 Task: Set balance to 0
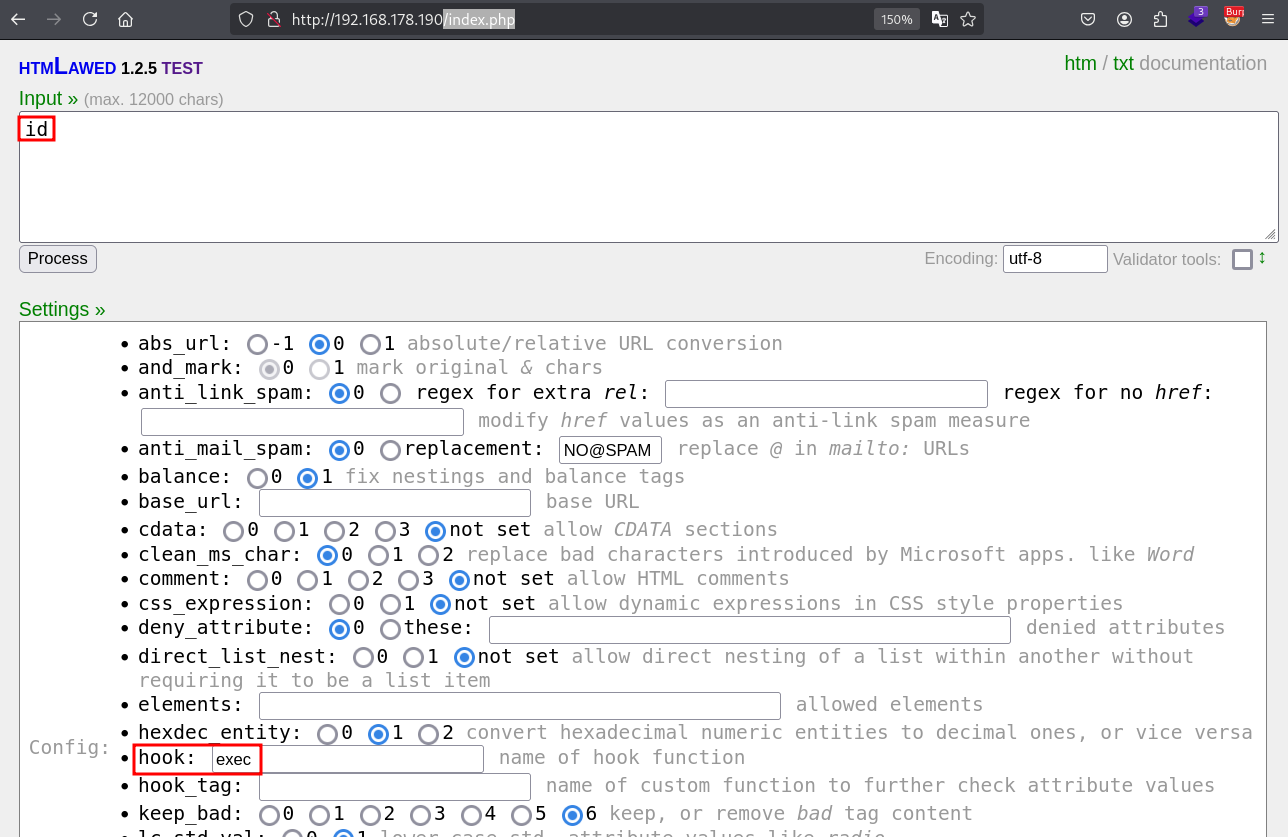[257, 478]
